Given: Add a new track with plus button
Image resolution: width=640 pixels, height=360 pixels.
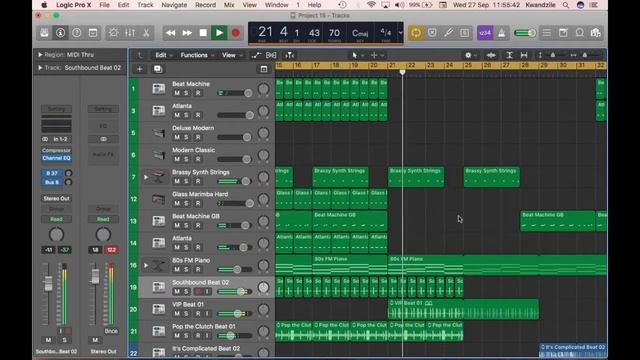Looking at the screenshot, I should tap(140, 69).
